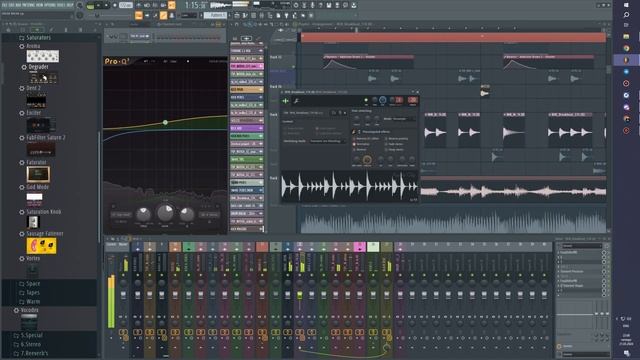Click the Stop button in the transport
640x360 pixels.
[107, 5]
